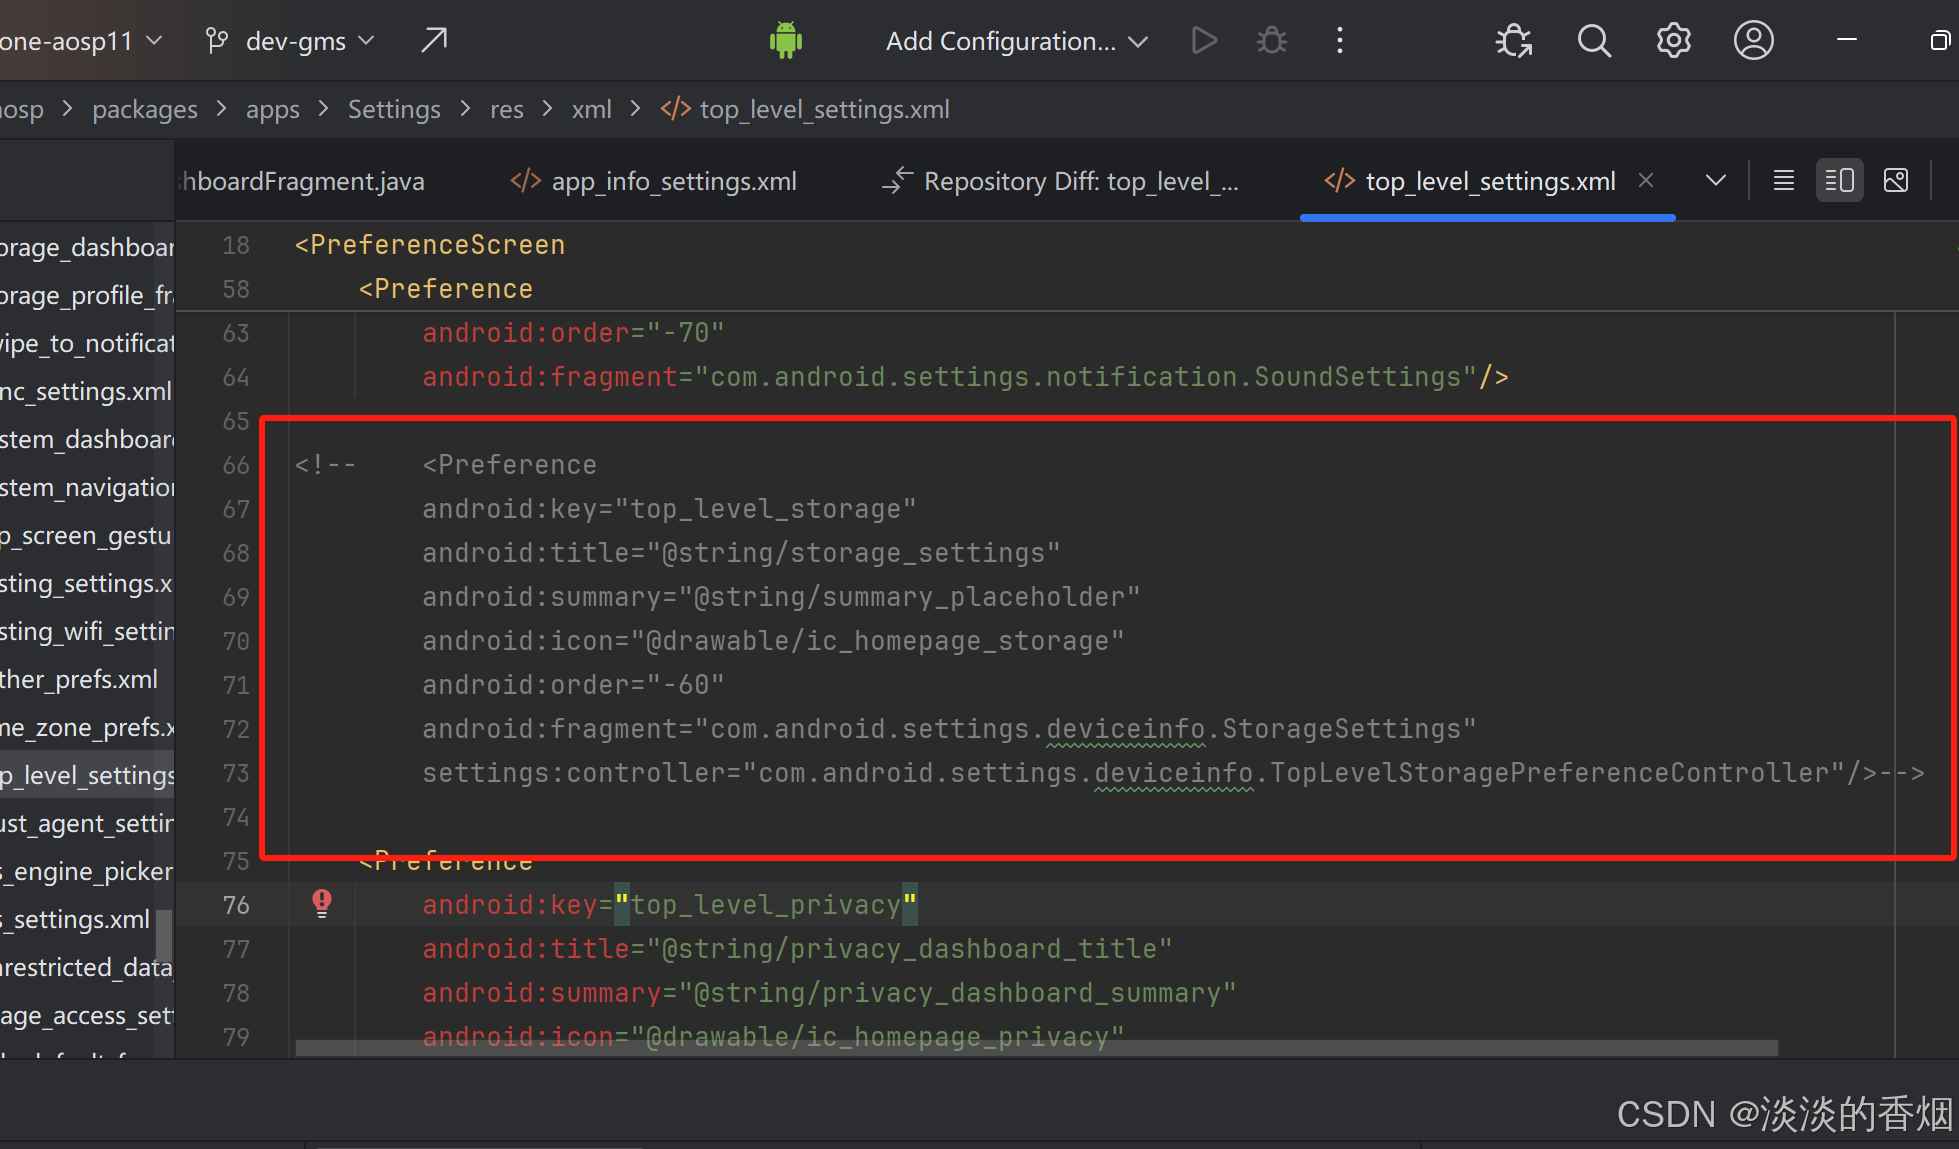Click the diagonal arrow icon beside dev-gms

[434, 41]
